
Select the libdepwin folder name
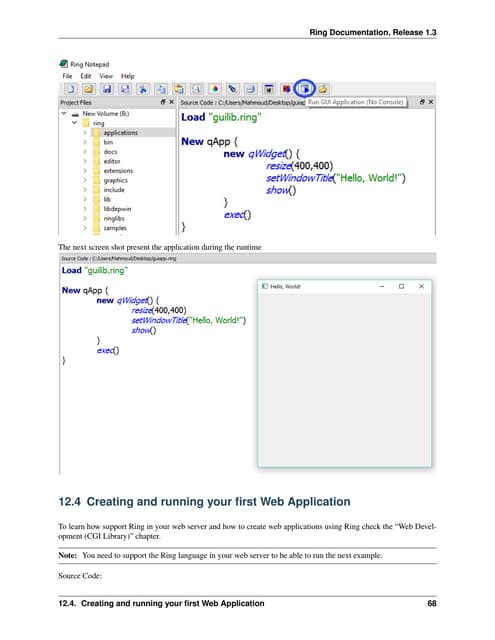(x=118, y=209)
